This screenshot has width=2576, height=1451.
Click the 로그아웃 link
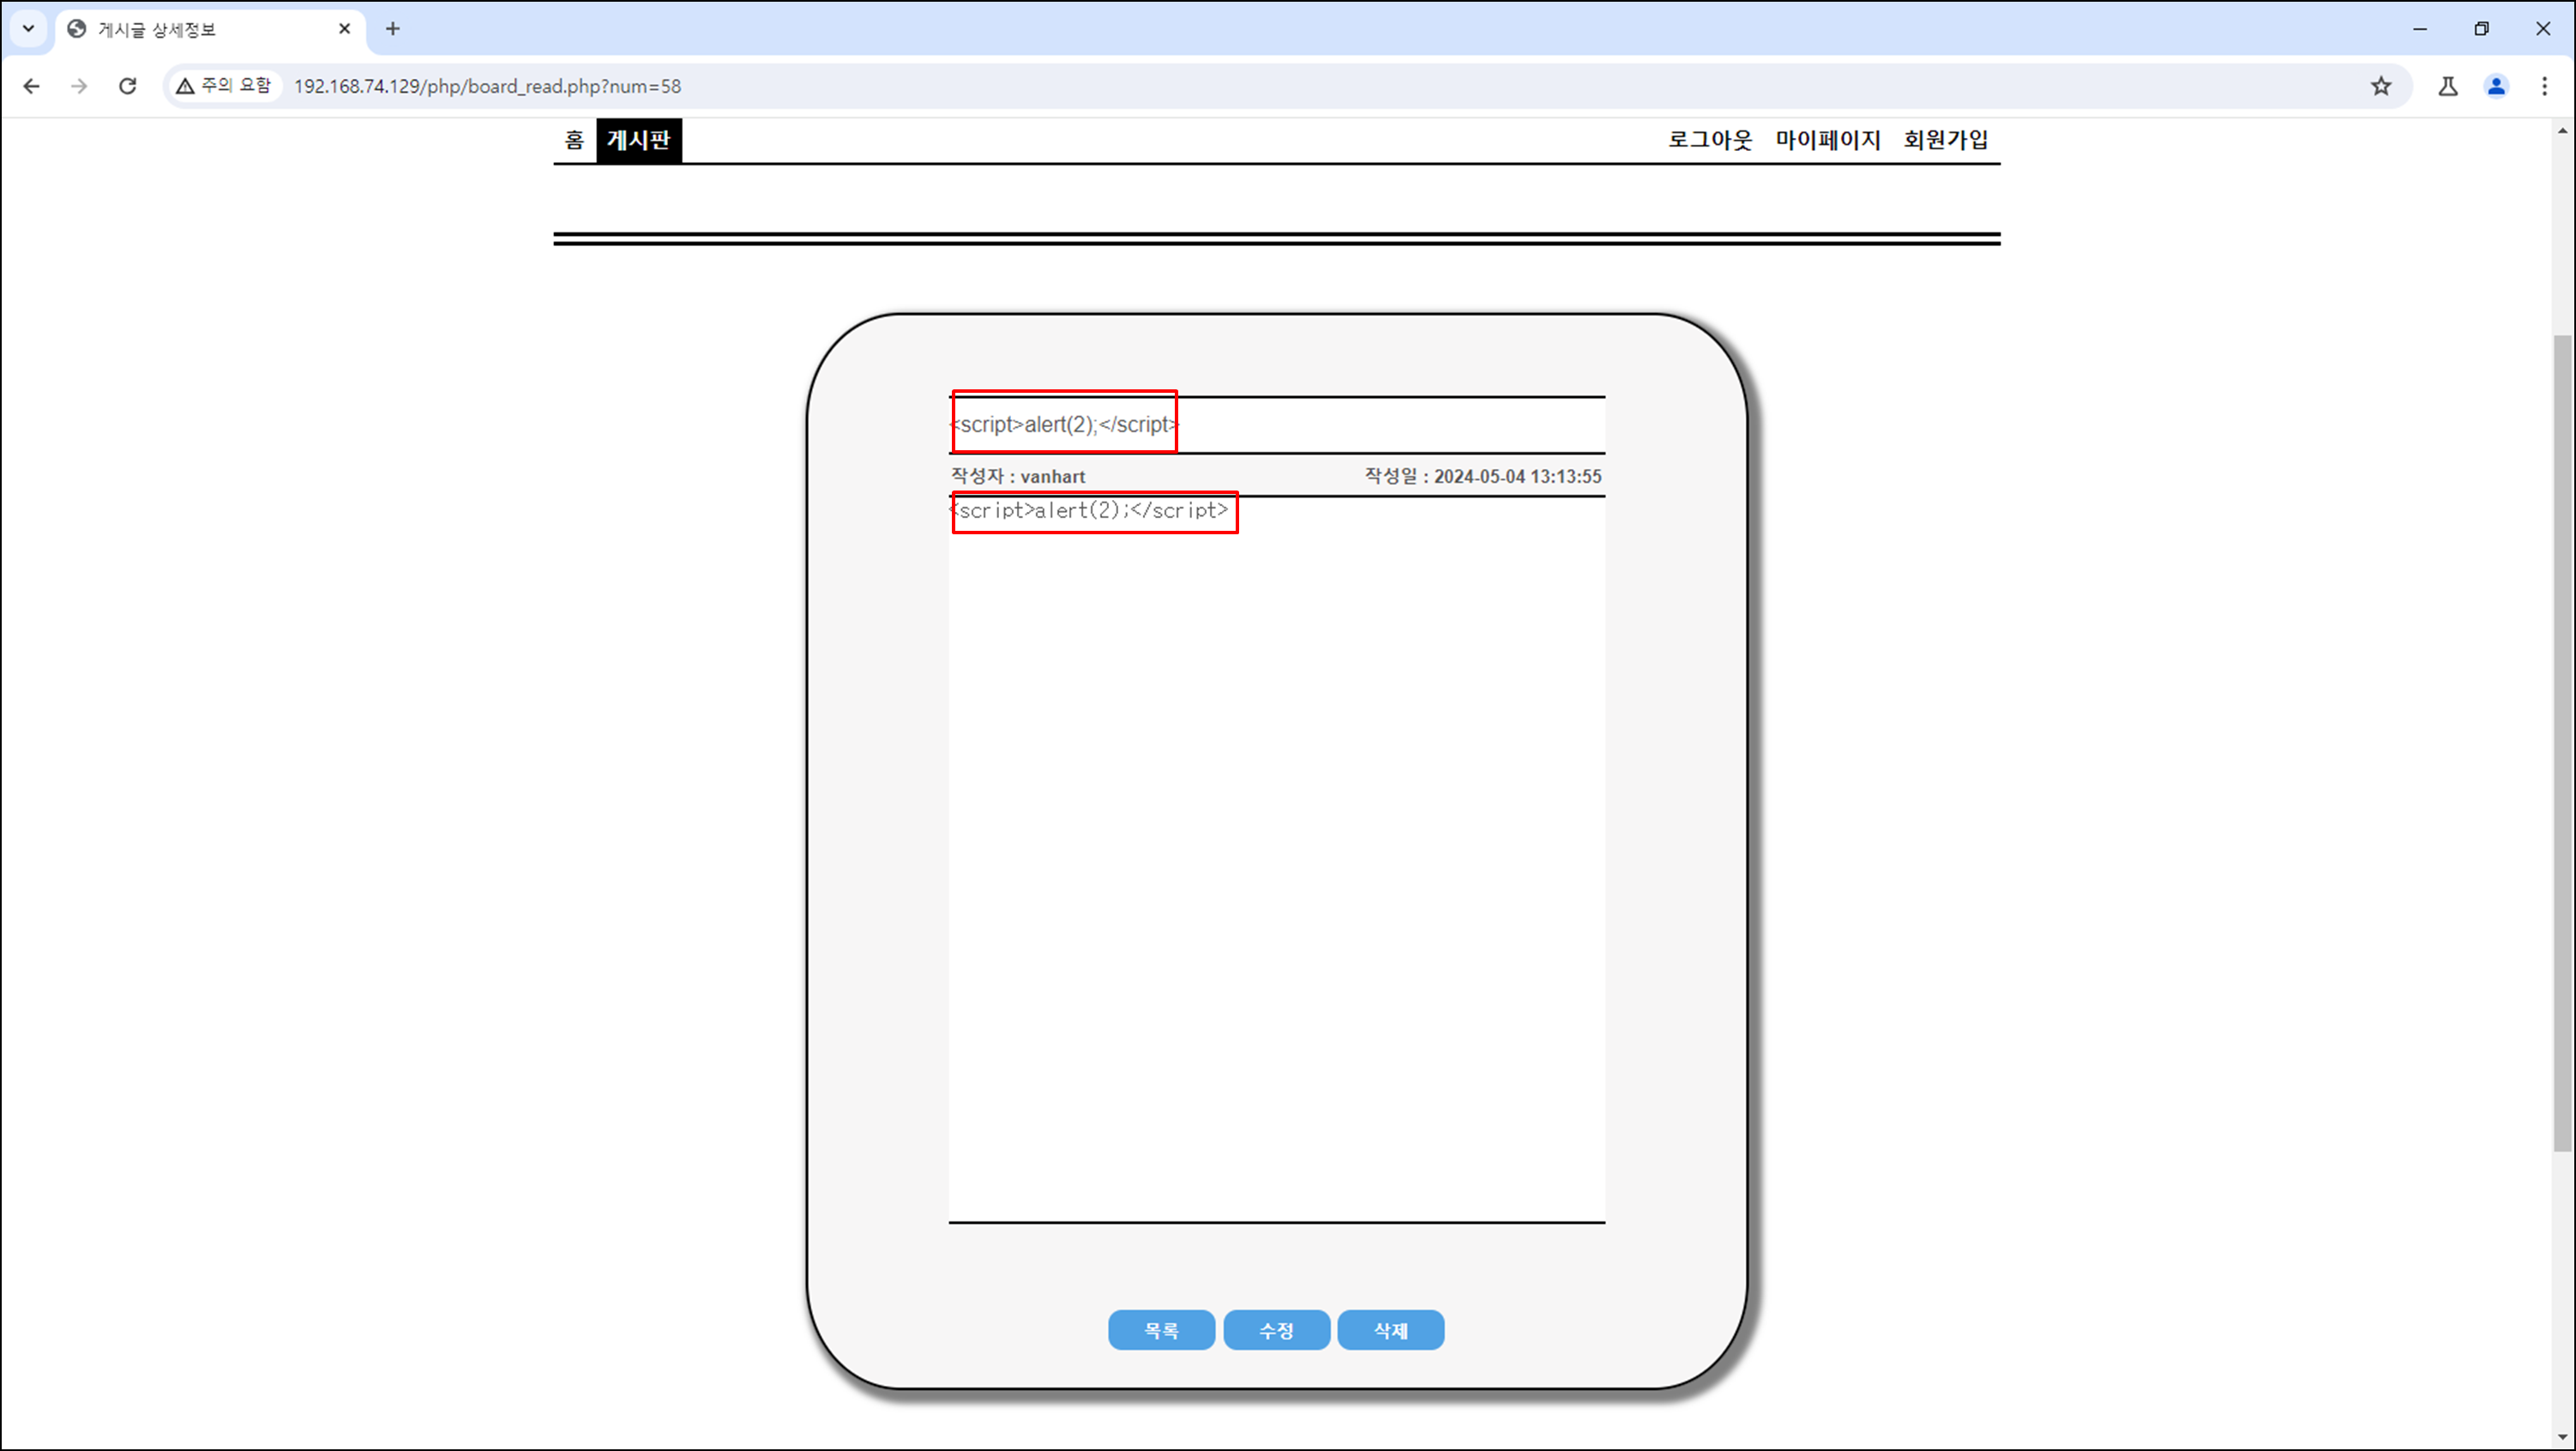point(1710,140)
